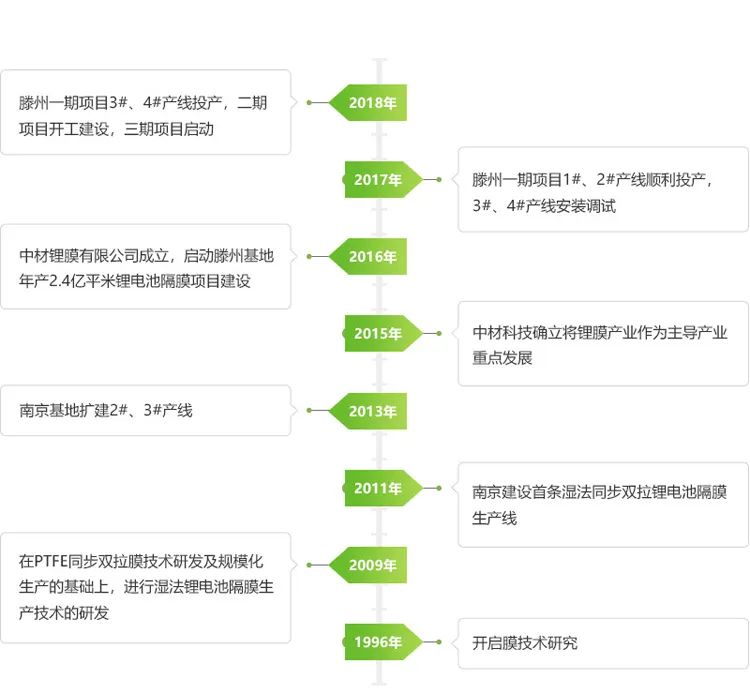This screenshot has width=750, height=694.
Task: Click the text 生产线 in the 2011 card
Action: coord(495,518)
